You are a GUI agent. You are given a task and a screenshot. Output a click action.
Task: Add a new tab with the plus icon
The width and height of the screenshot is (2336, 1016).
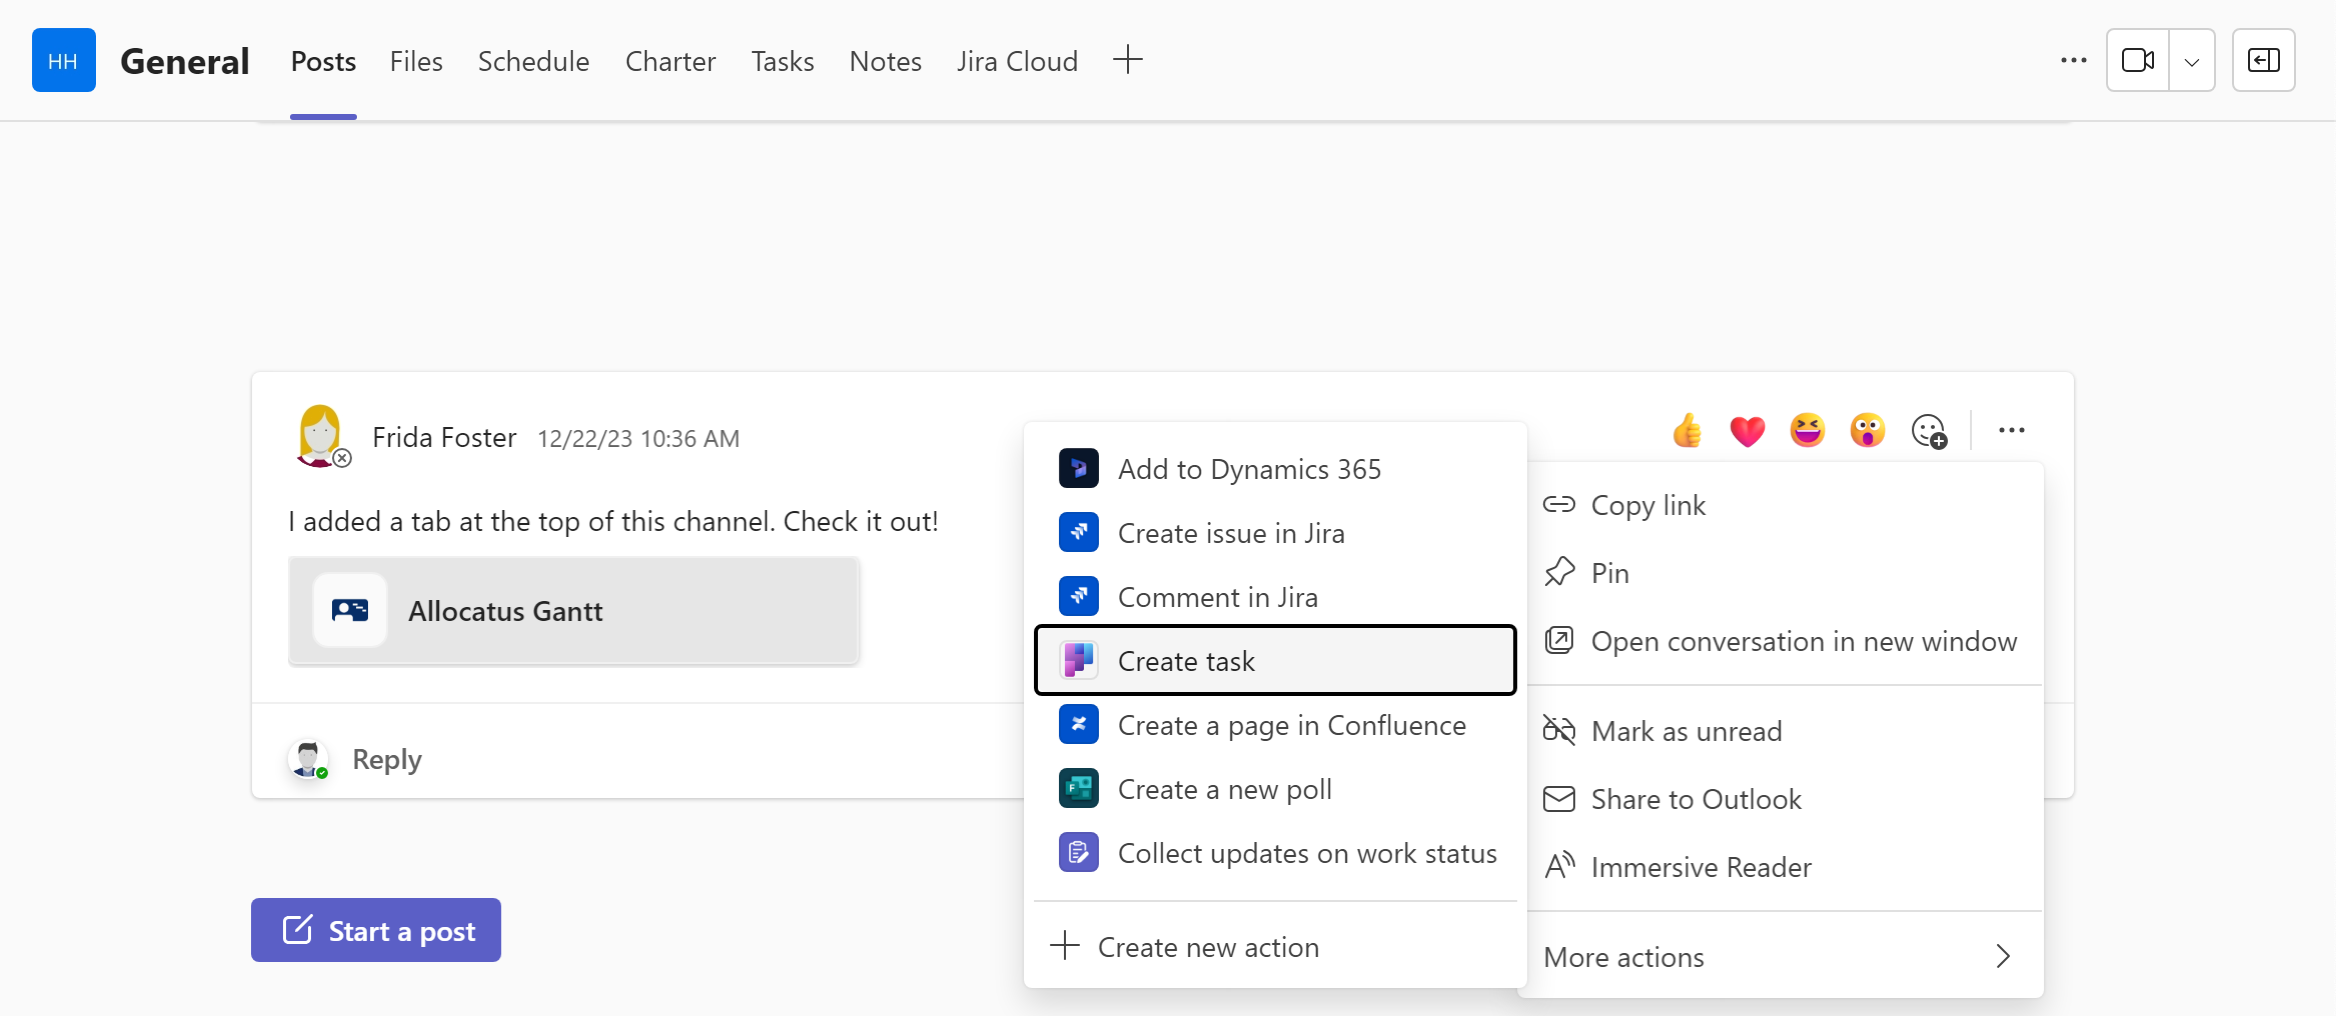click(1127, 60)
